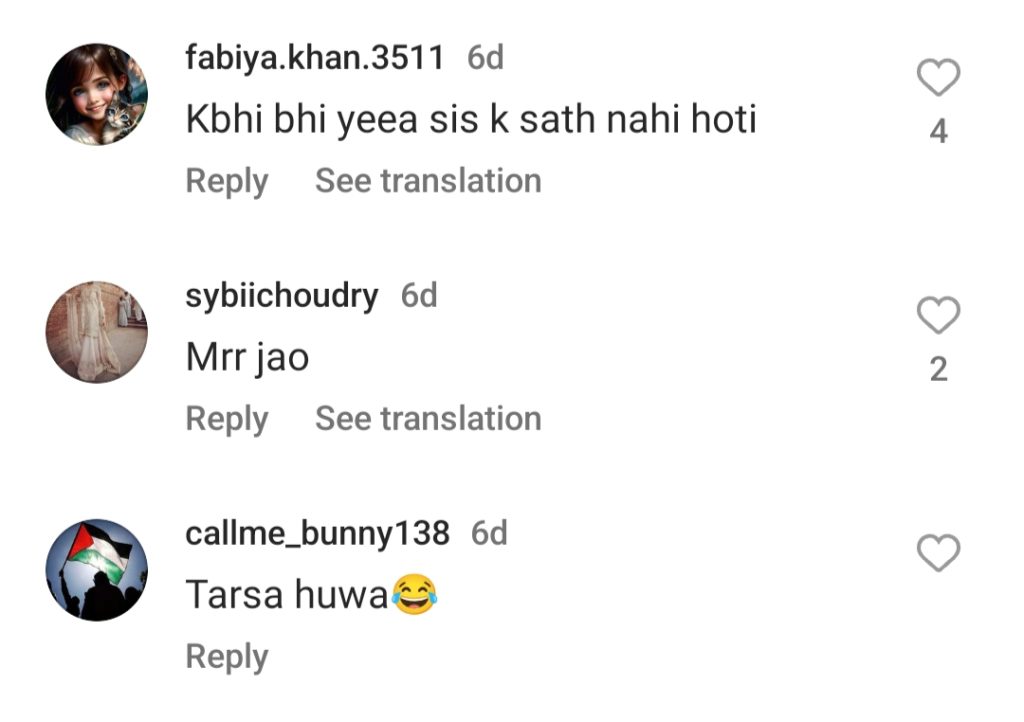Open callme_bunny138's flag profile picture
Image resolution: width=1024 pixels, height=722 pixels.
click(x=97, y=569)
